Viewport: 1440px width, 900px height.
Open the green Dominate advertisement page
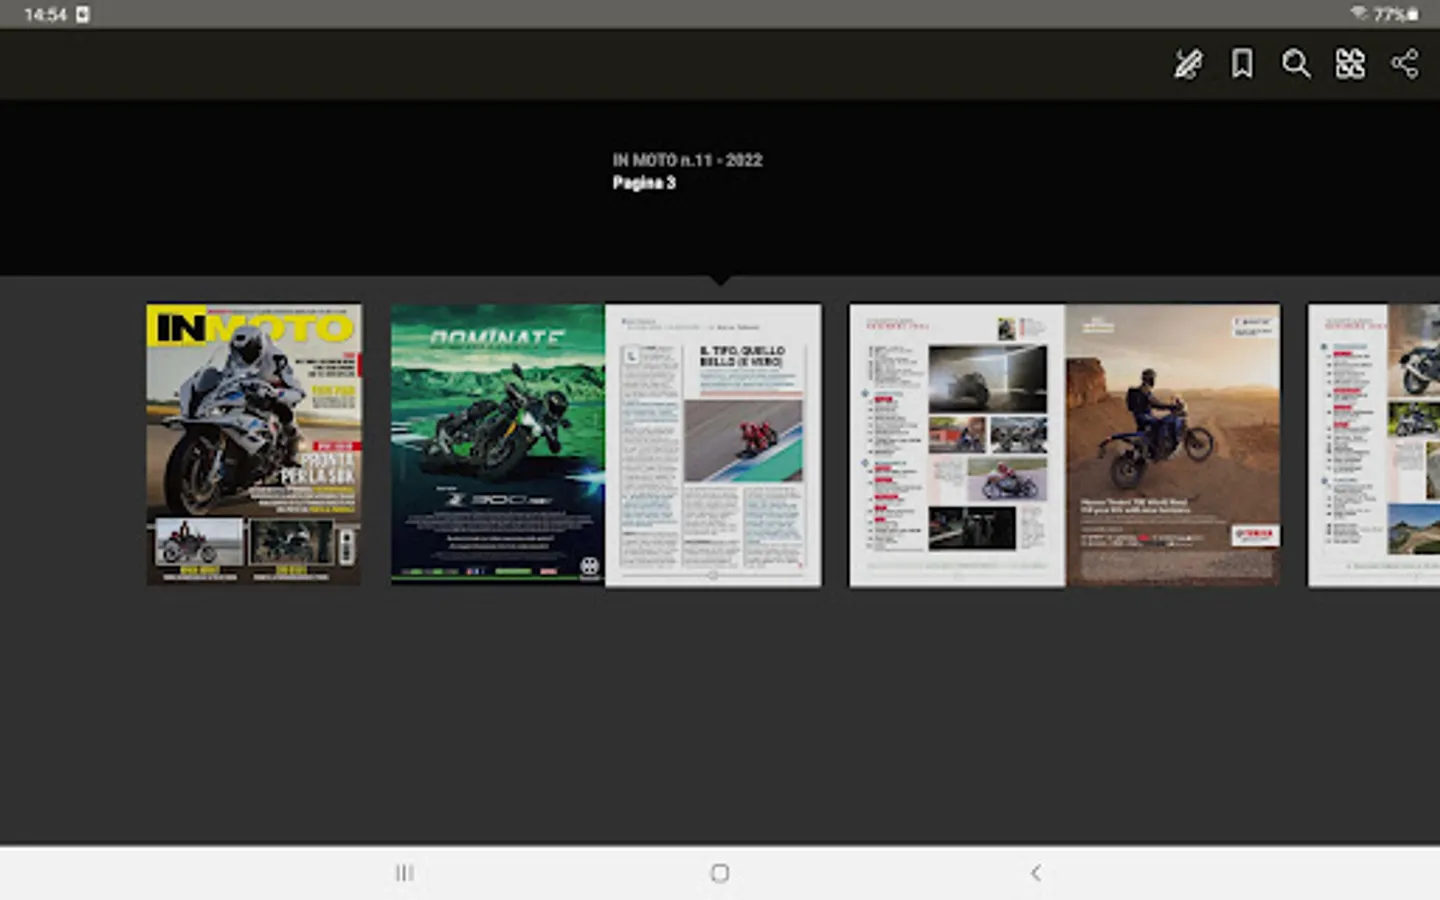click(498, 445)
